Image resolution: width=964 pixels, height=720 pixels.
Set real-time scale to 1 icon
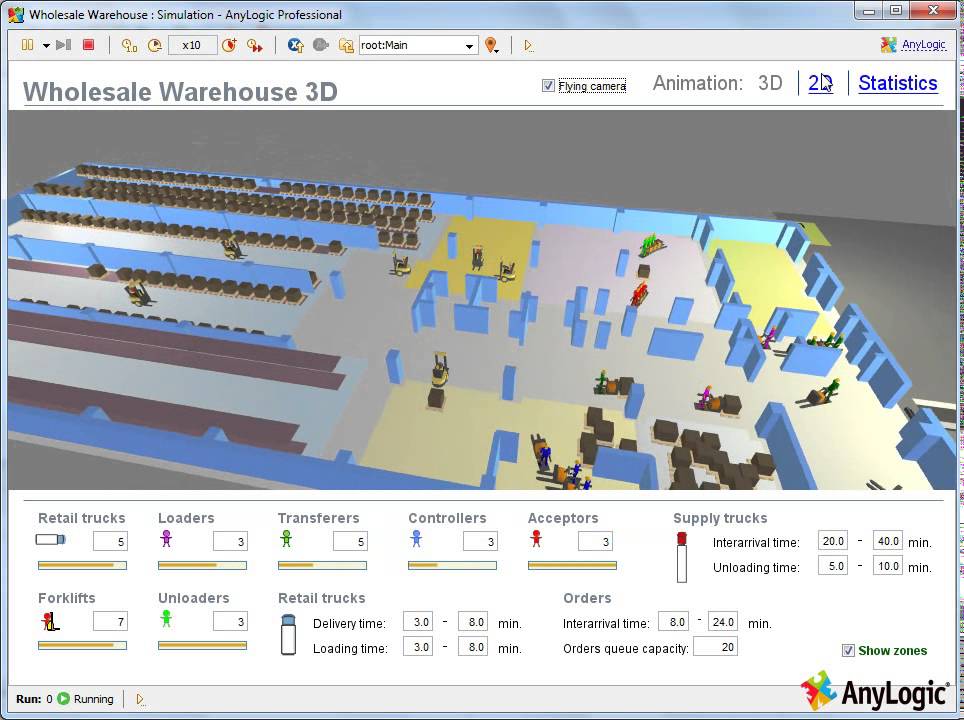click(x=129, y=45)
